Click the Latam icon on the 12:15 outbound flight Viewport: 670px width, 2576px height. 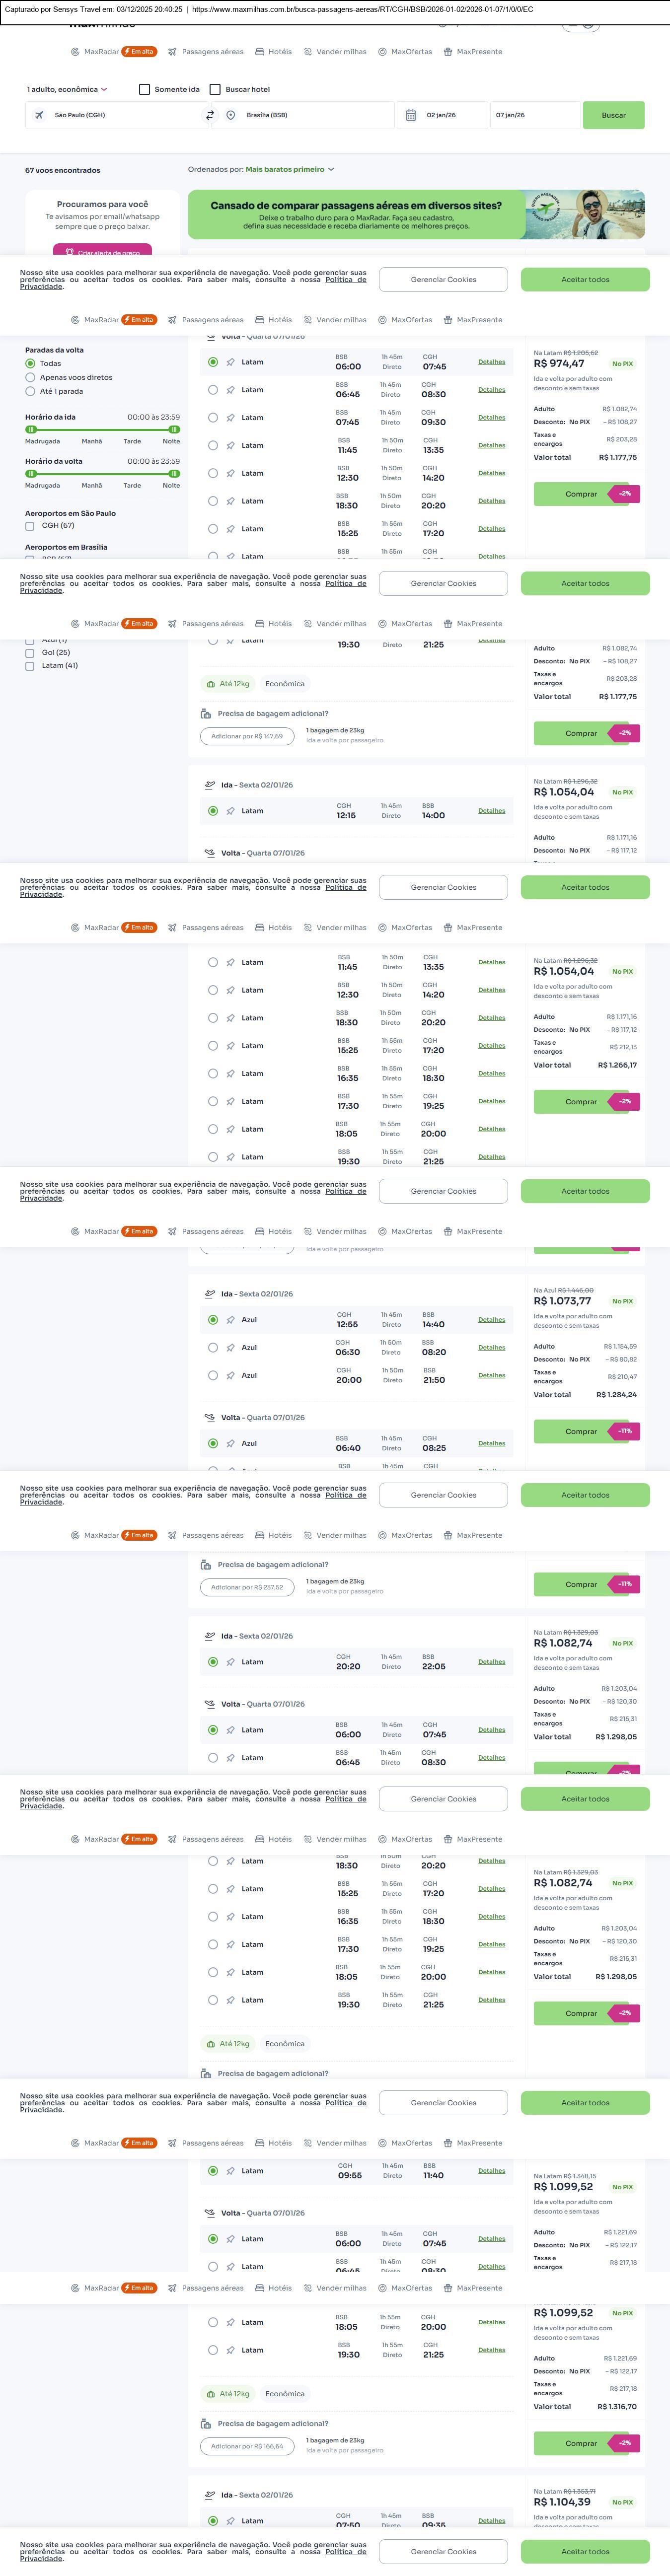pyautogui.click(x=231, y=811)
